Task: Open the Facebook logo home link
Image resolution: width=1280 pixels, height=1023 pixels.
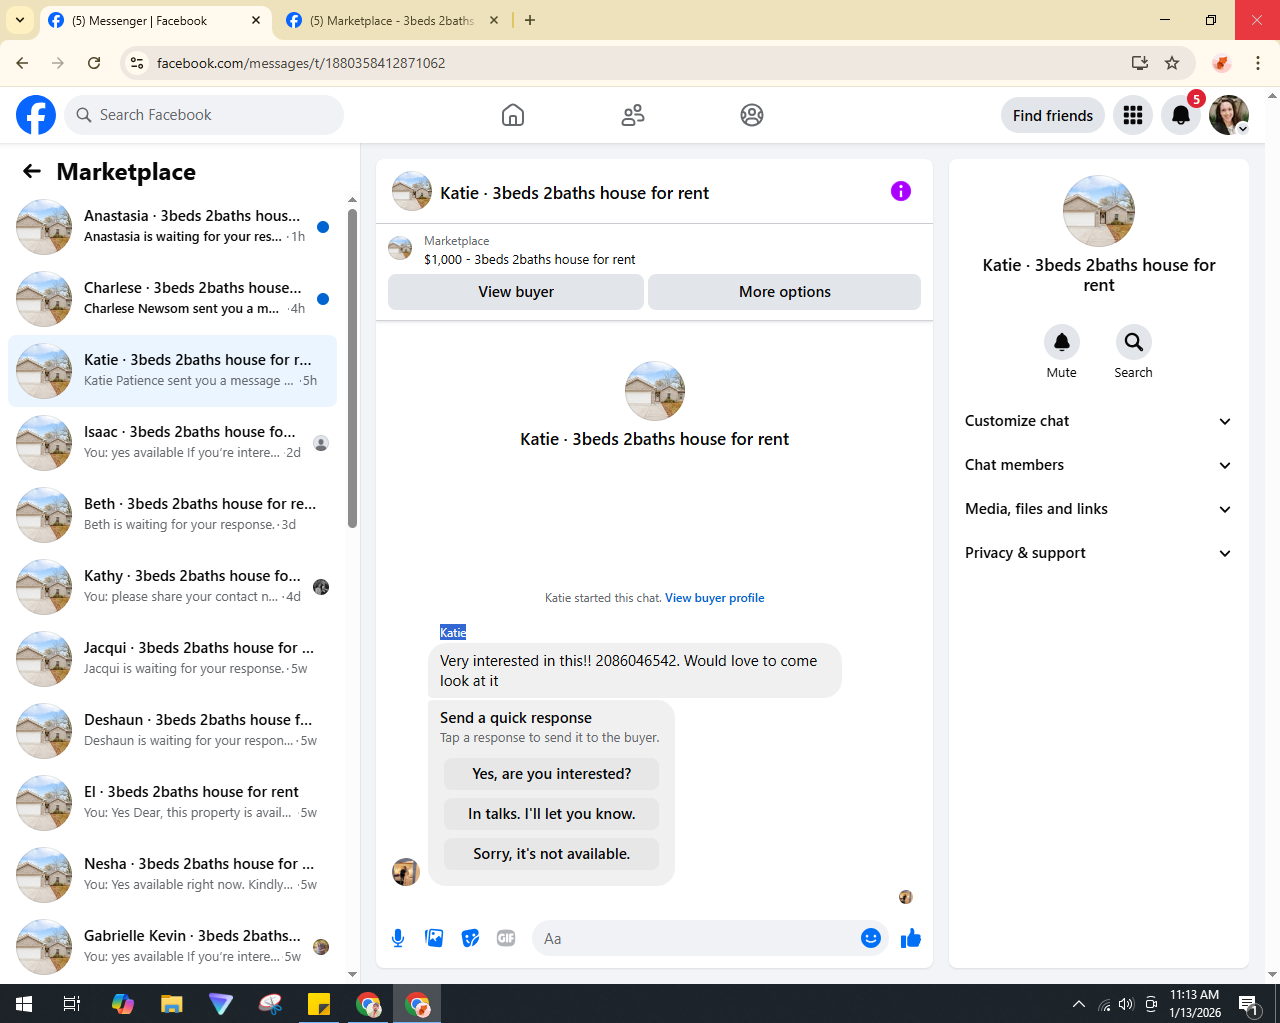Action: [x=36, y=115]
